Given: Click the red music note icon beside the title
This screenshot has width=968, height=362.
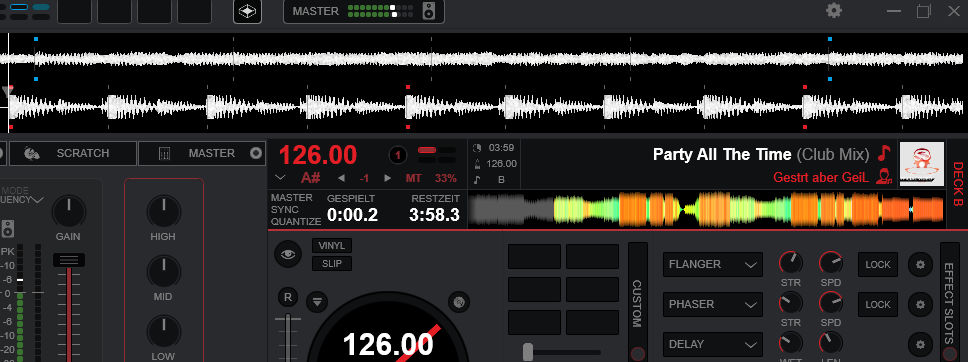Looking at the screenshot, I should [x=885, y=153].
